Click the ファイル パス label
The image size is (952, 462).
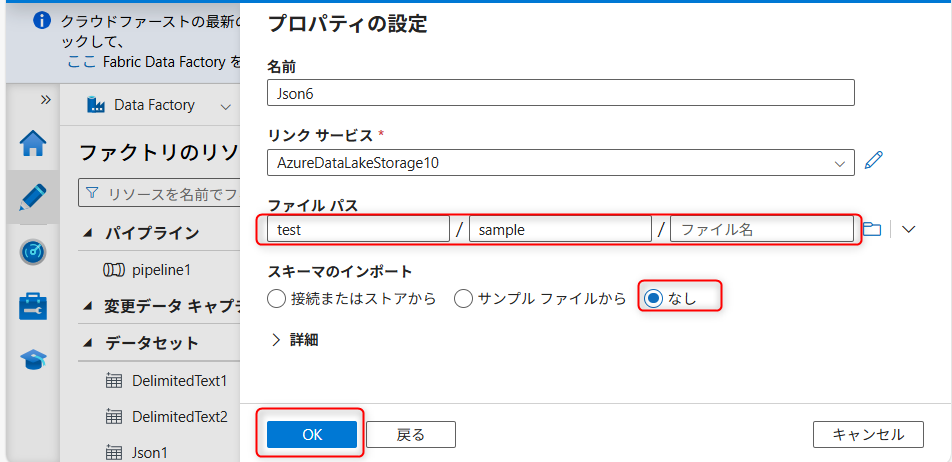[x=313, y=205]
